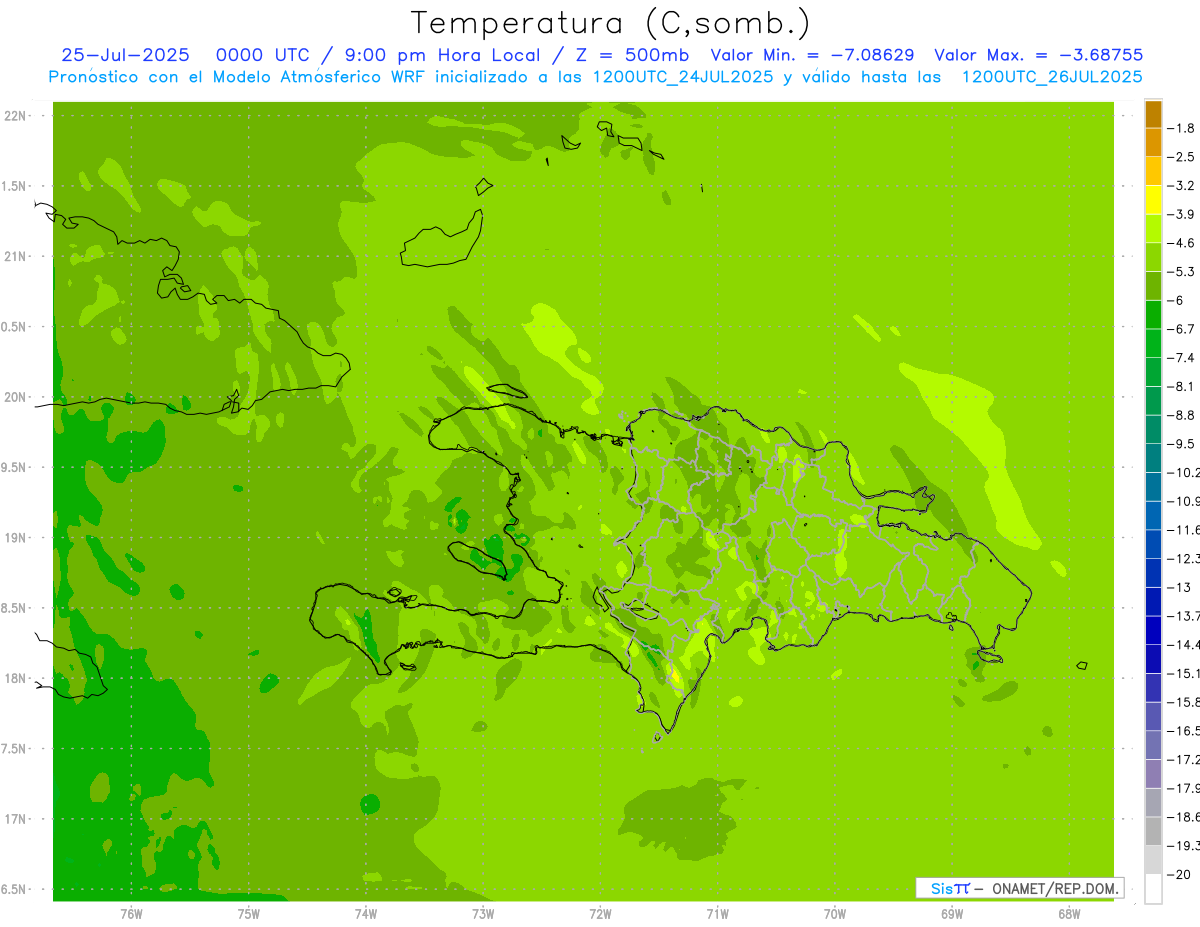
Task: Select the date text '25-Jul-2025'
Action: (x=126, y=55)
